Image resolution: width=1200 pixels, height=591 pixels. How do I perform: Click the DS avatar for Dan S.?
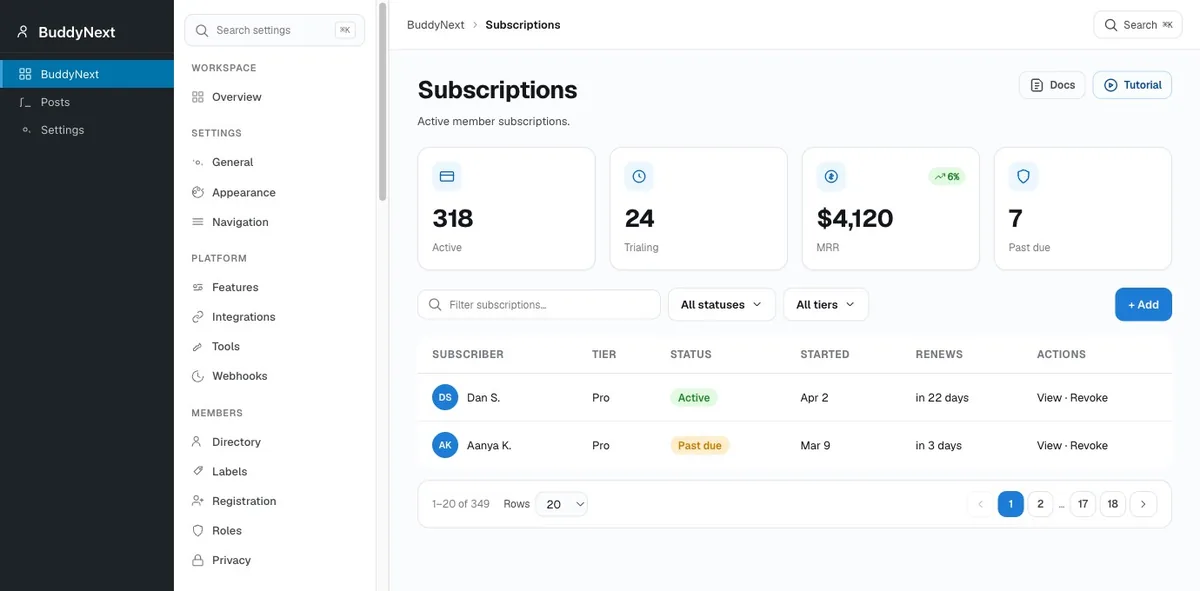pyautogui.click(x=445, y=397)
